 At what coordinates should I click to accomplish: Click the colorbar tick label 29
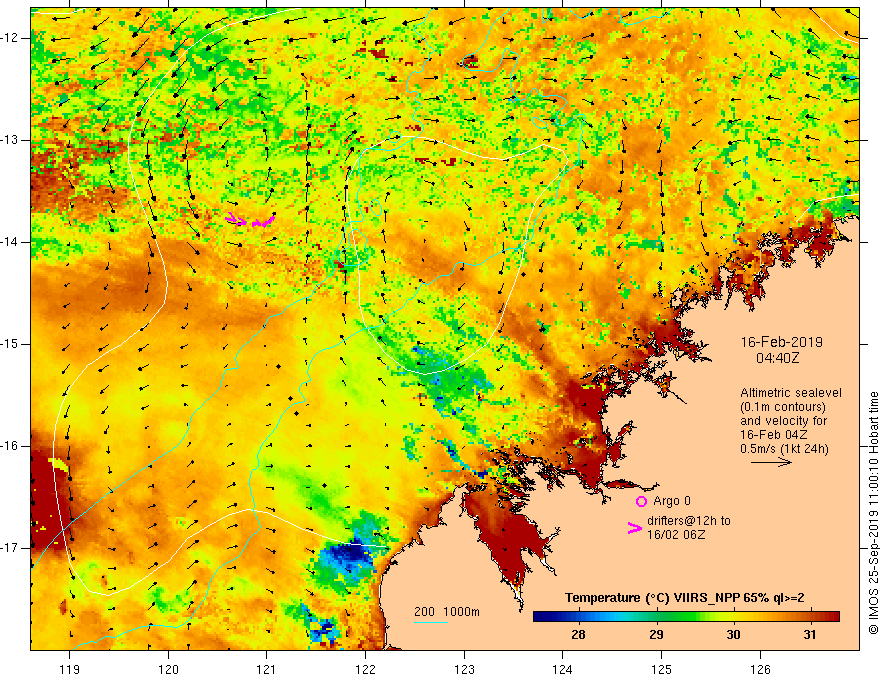(x=656, y=635)
